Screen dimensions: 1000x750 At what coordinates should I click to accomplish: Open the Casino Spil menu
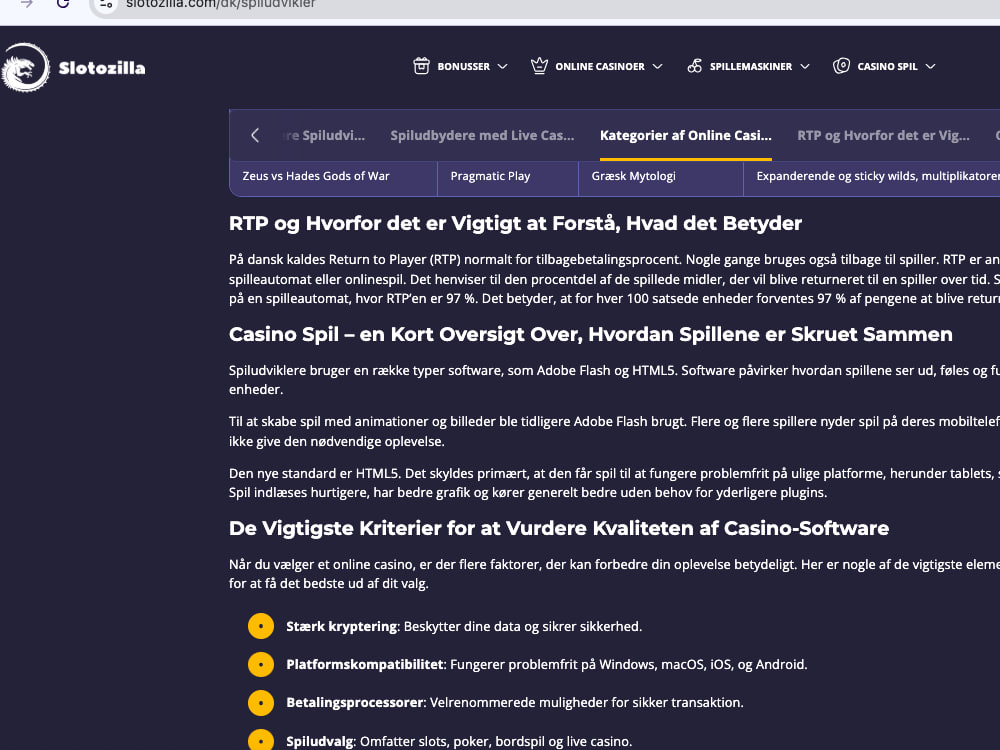(x=885, y=66)
